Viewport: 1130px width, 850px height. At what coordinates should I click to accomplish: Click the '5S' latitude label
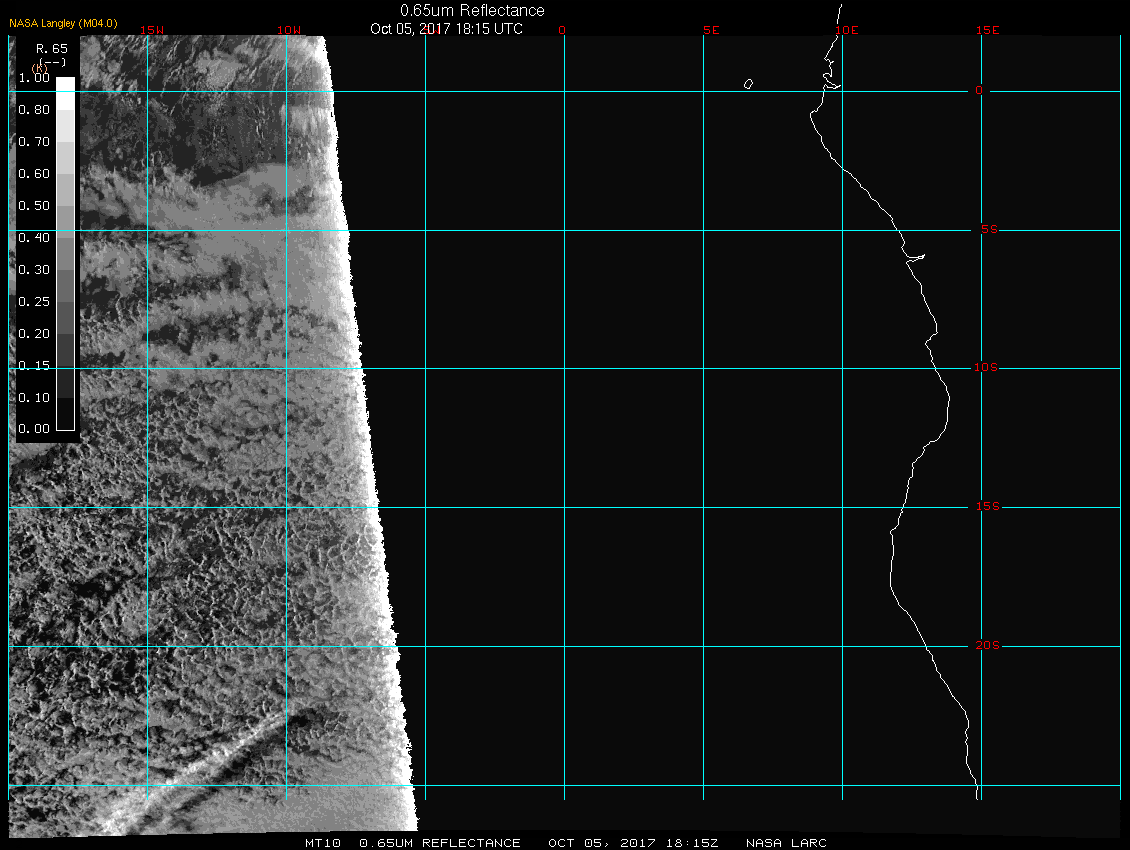click(x=989, y=229)
